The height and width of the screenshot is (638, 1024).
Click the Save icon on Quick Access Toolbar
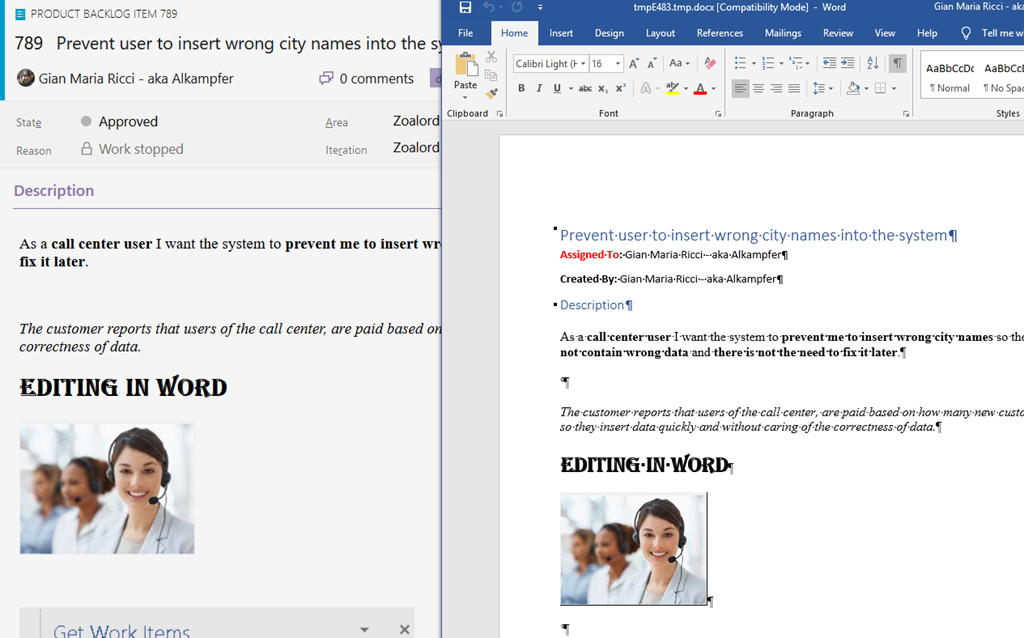coord(464,7)
